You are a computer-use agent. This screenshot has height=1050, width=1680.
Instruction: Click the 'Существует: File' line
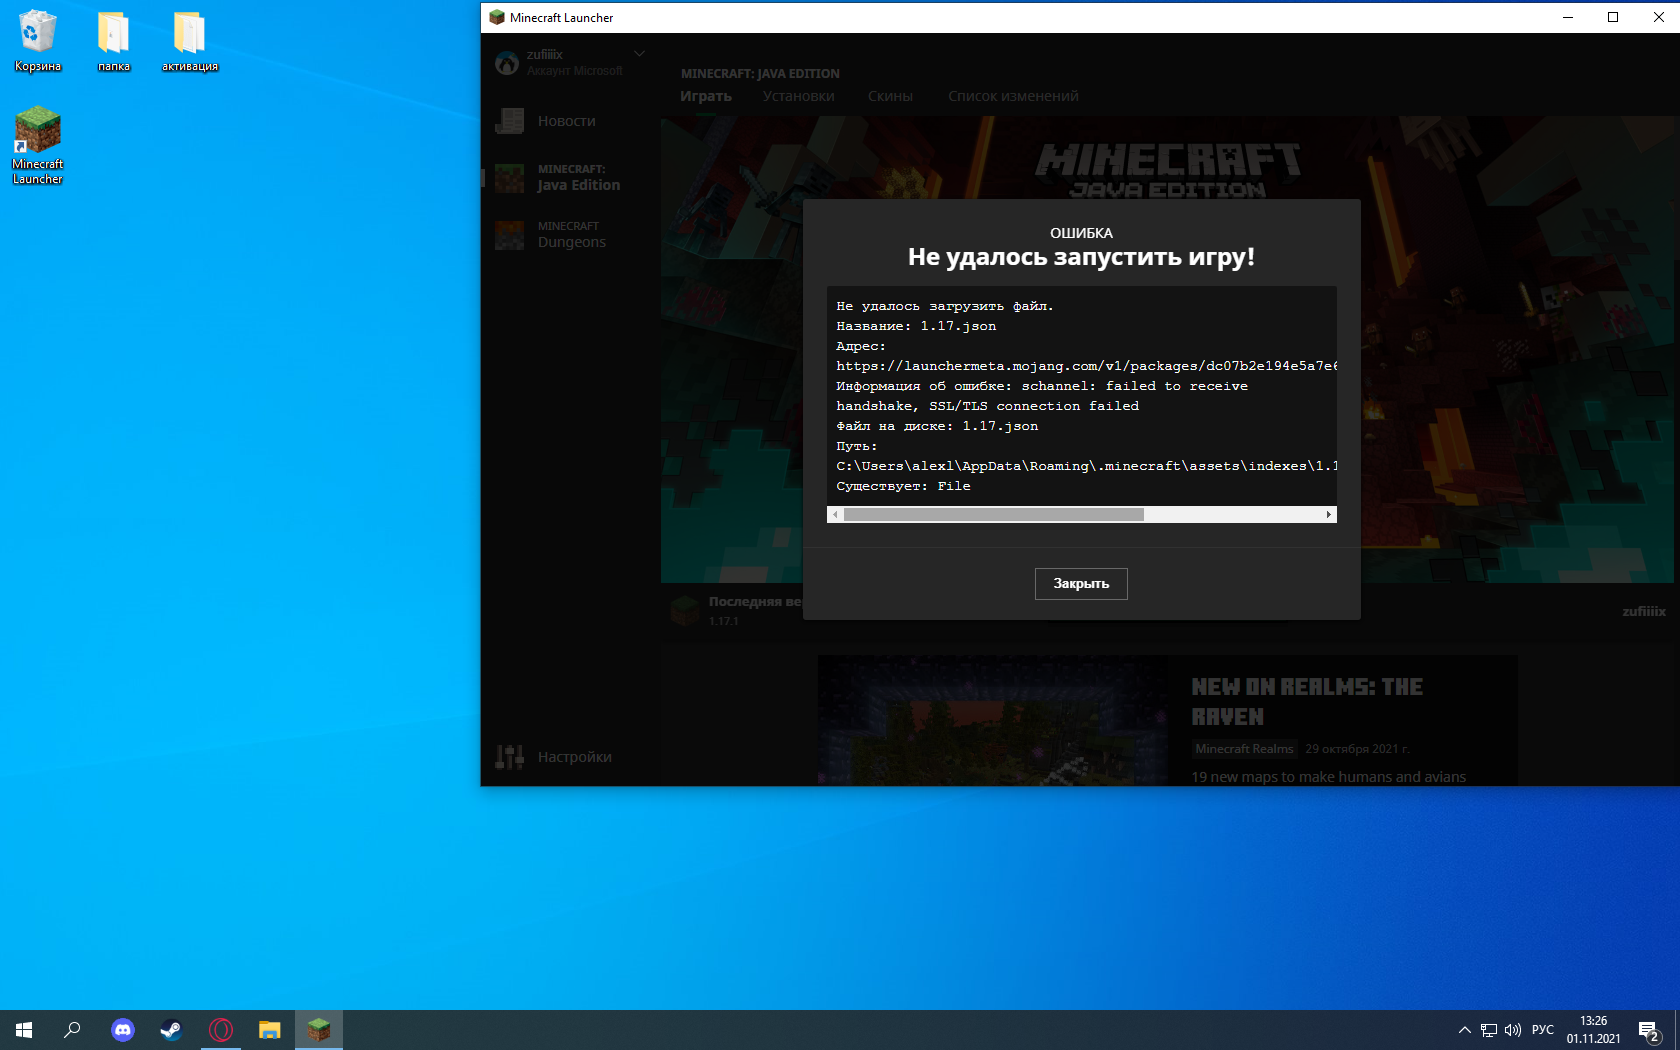pos(903,486)
